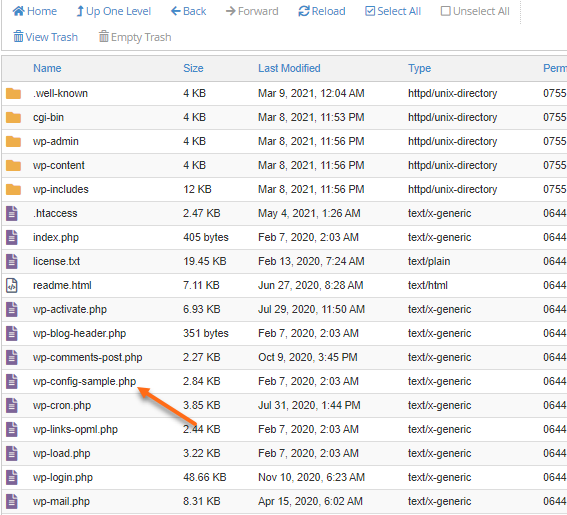Click the .well-known folder icon
Screen dimensions: 567x515
(13, 93)
